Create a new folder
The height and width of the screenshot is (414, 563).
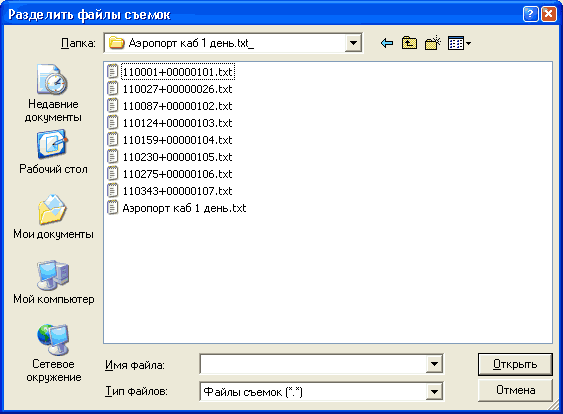tap(433, 43)
